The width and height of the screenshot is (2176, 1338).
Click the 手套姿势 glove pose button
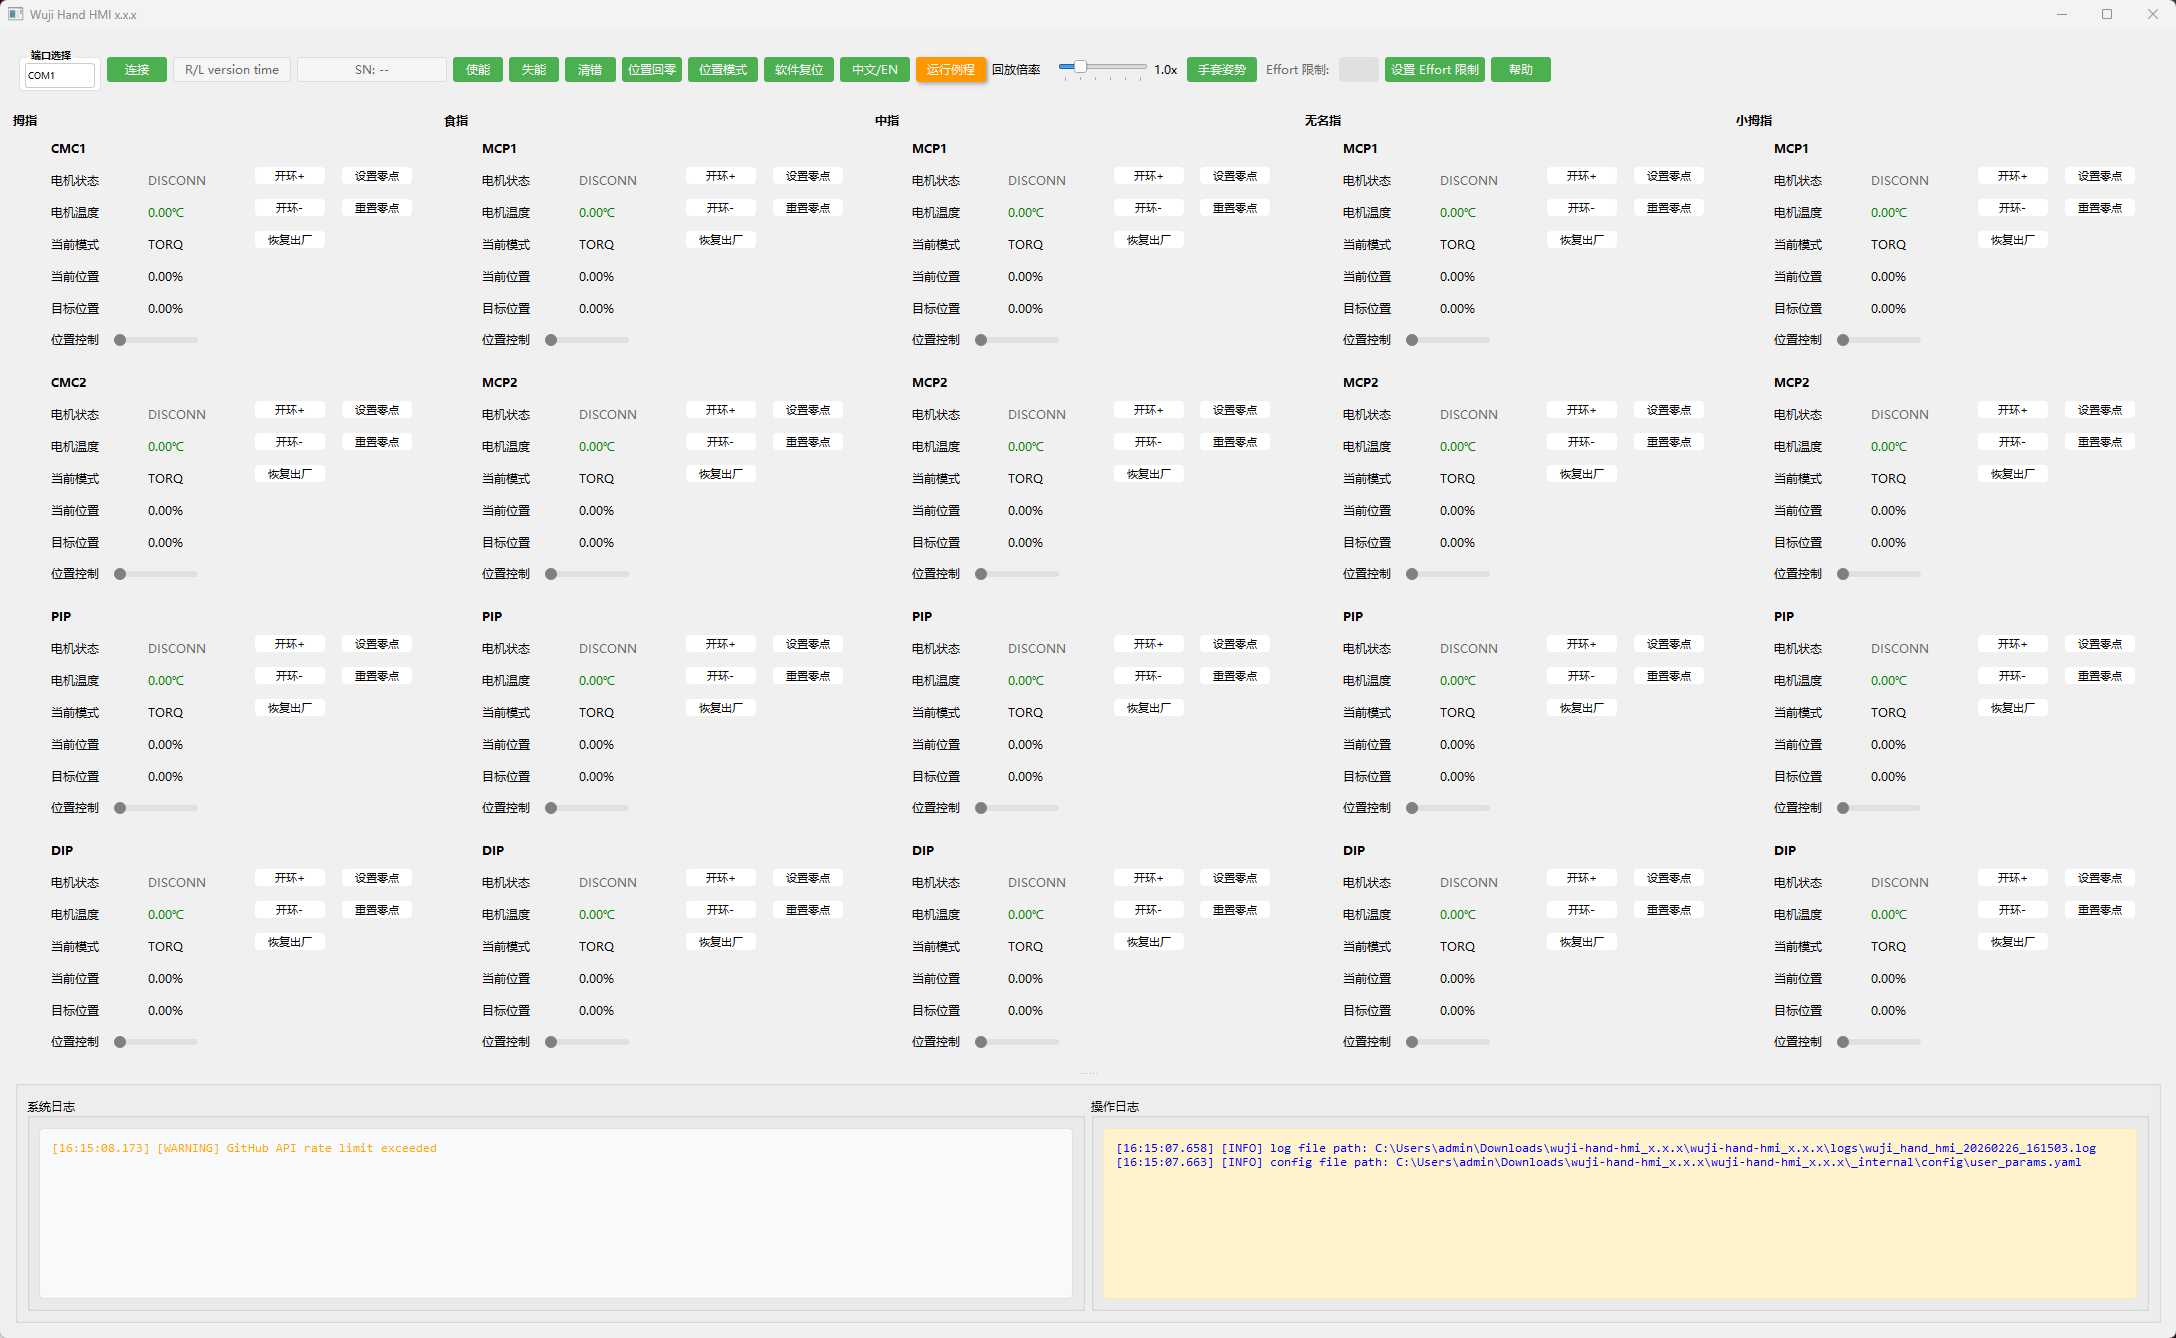[1222, 70]
